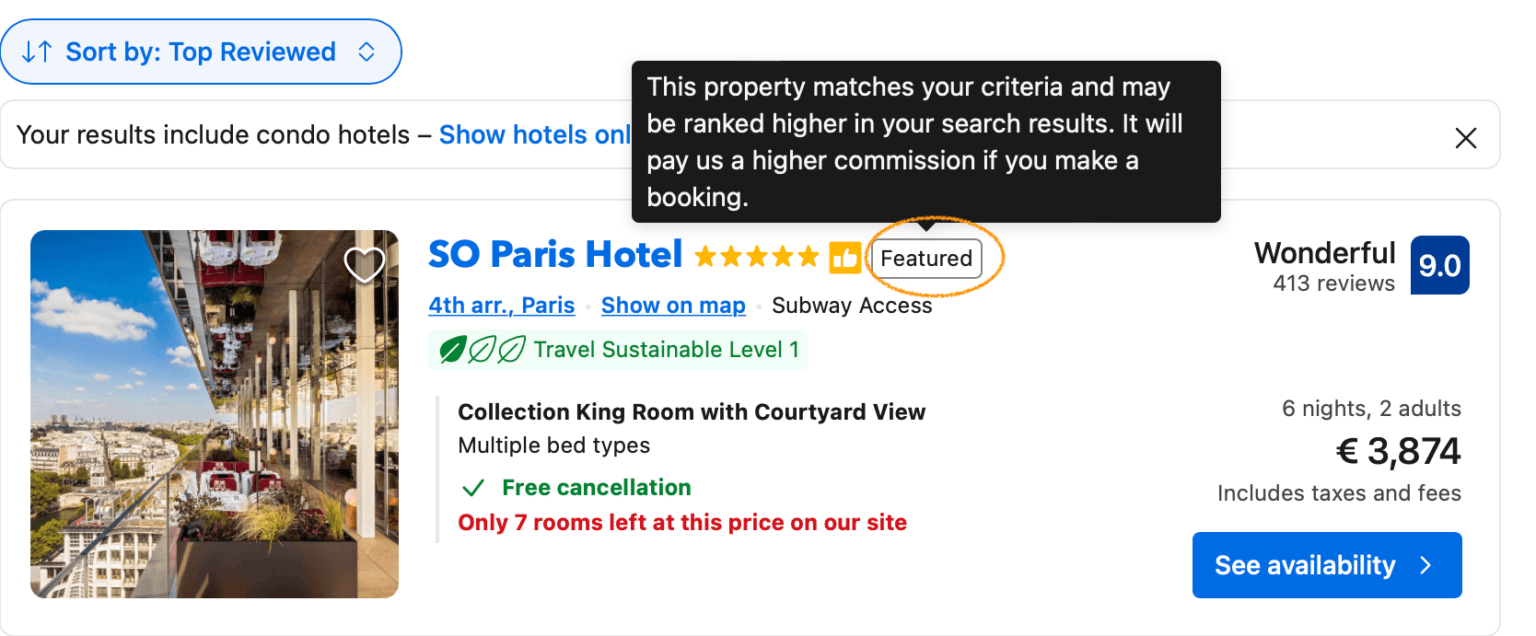Click the Featured badge

pyautogui.click(x=926, y=259)
